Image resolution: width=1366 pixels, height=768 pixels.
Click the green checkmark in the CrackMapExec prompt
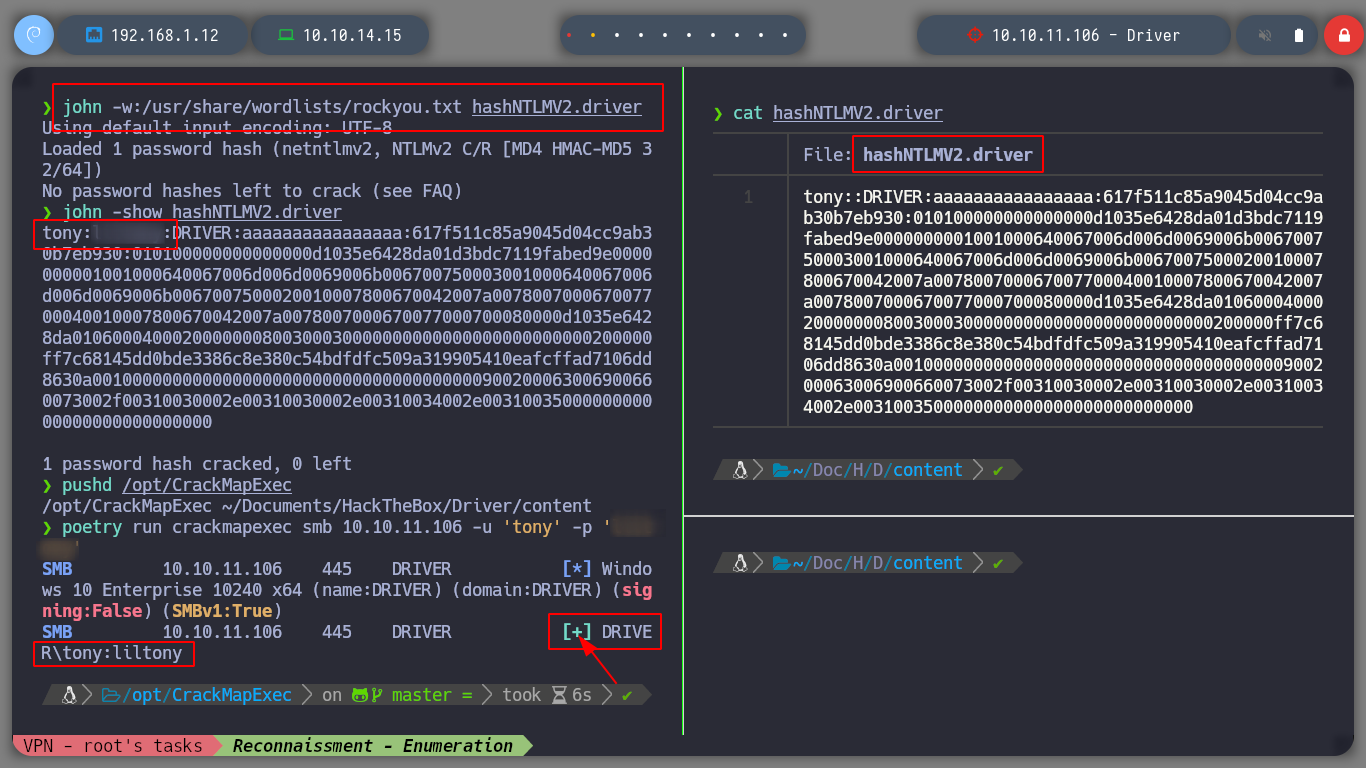pyautogui.click(x=627, y=695)
